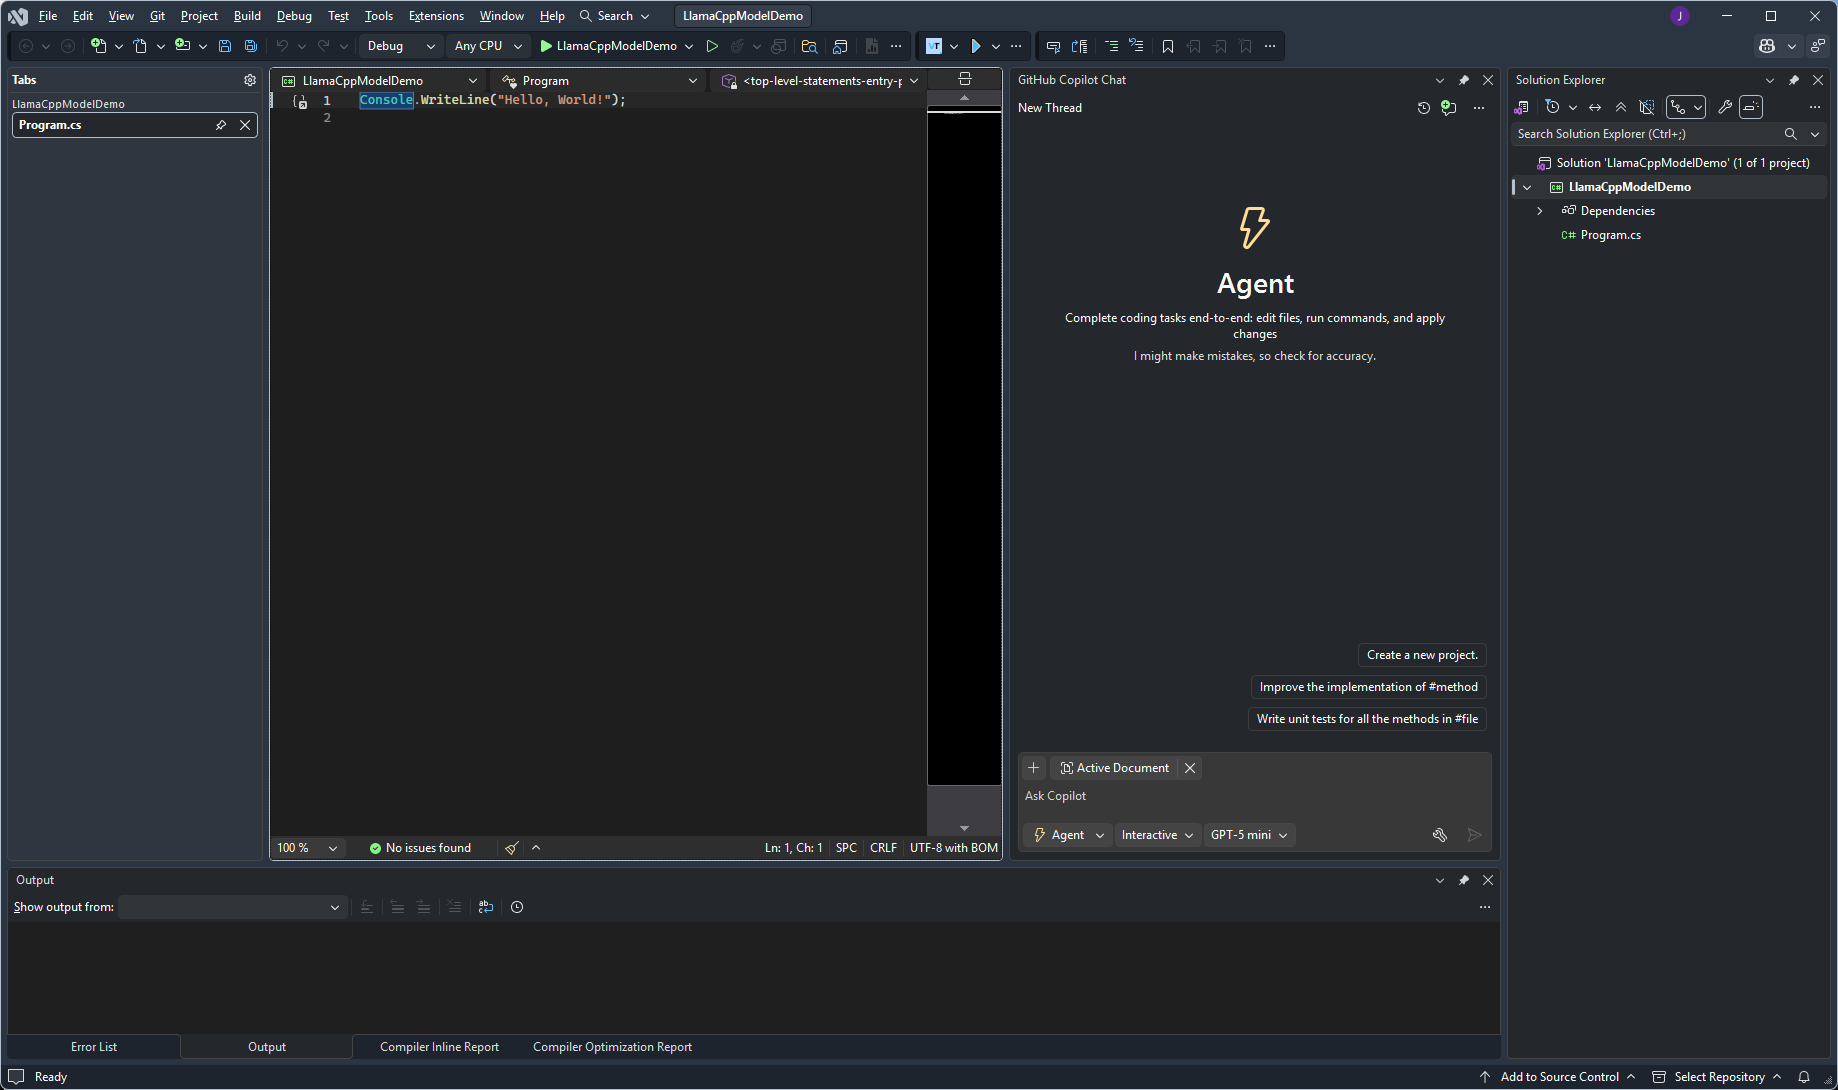
Task: Open the Debug configuration dropdown
Action: coord(401,46)
